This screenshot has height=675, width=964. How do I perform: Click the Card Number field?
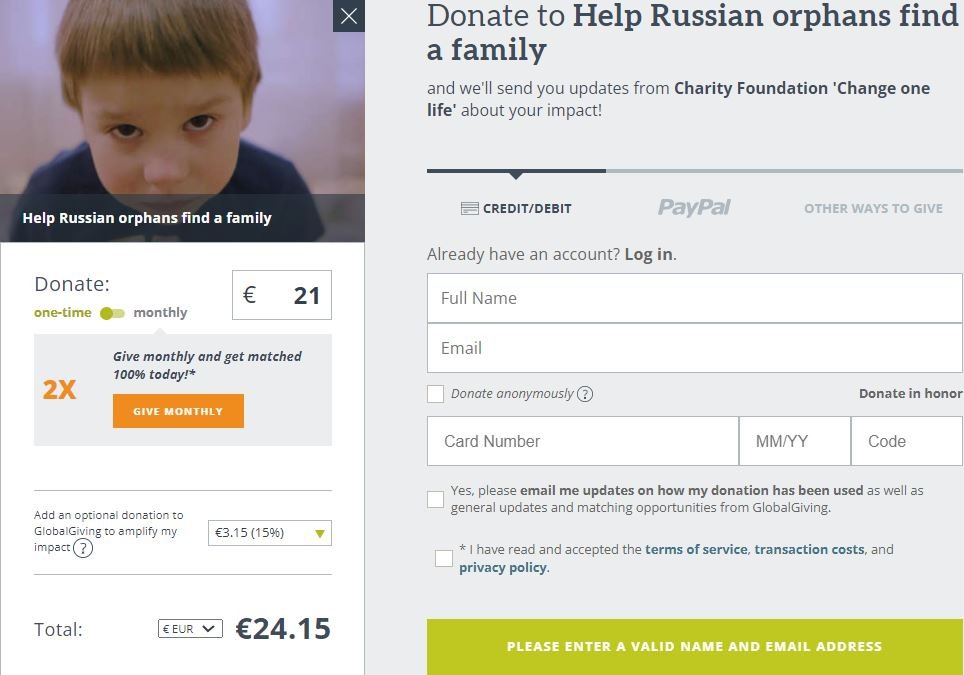(583, 441)
